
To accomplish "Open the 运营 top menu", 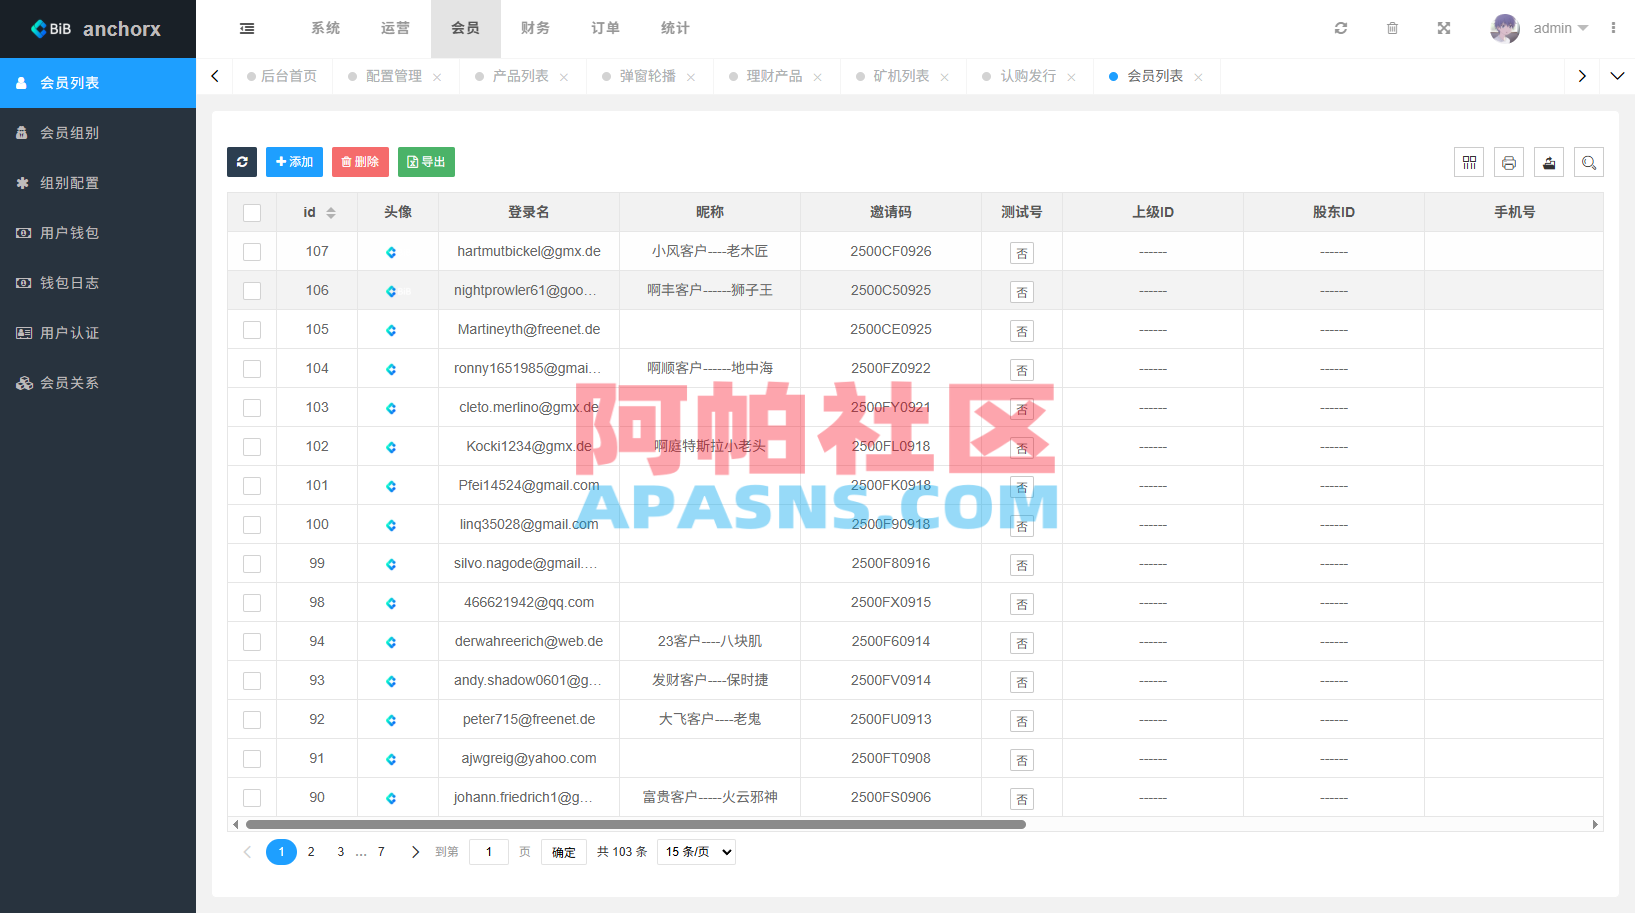I will click(395, 28).
